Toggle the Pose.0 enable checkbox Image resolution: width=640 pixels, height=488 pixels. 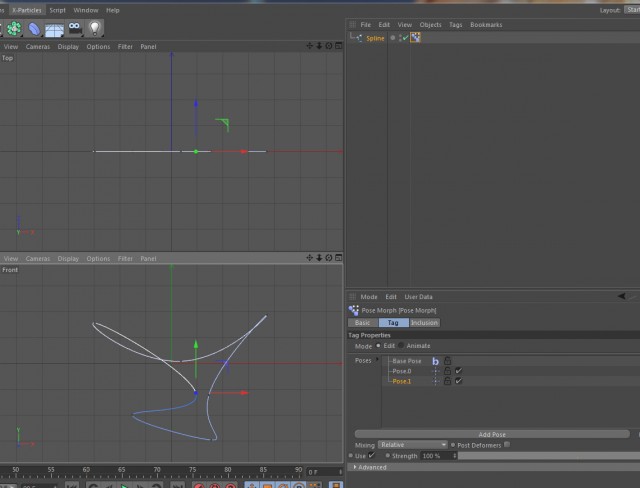point(458,371)
